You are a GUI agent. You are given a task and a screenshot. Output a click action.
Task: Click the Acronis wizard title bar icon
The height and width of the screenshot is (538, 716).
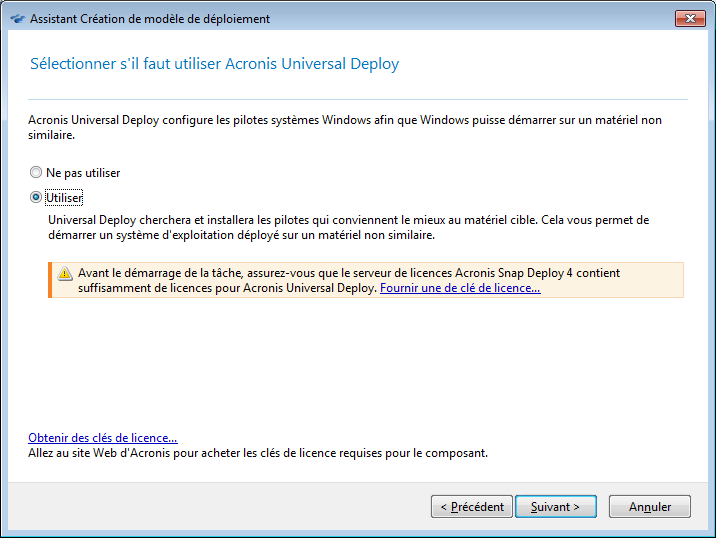(x=17, y=19)
